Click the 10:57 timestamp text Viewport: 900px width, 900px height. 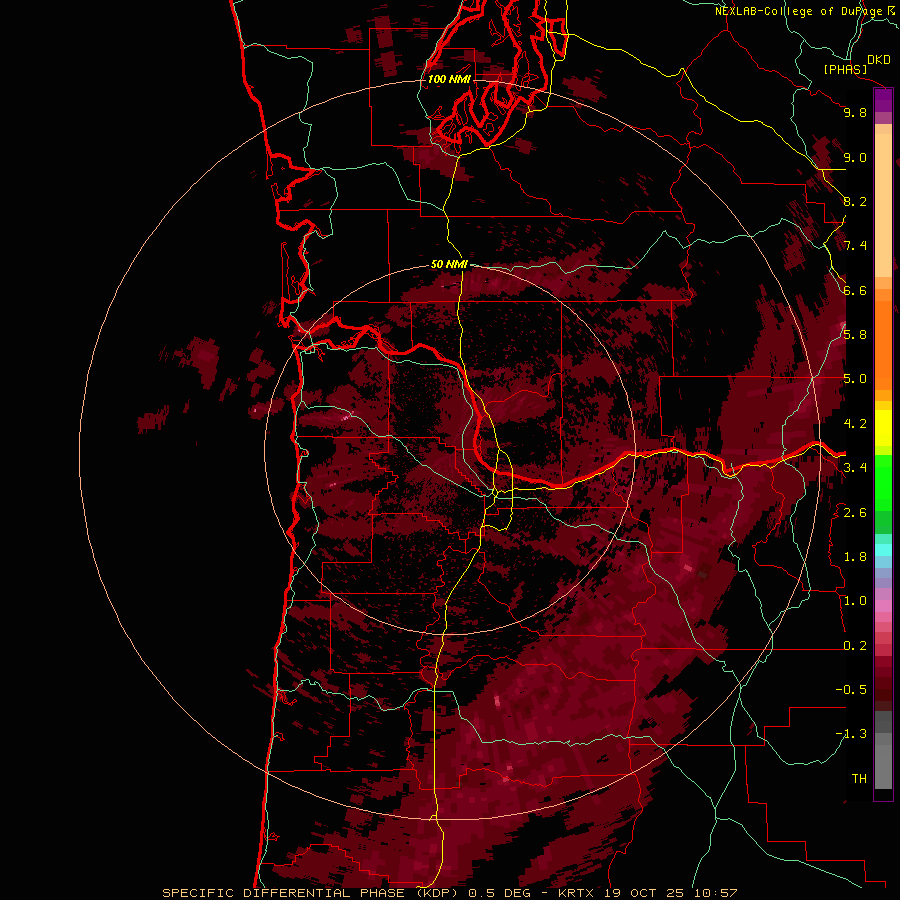(715, 893)
